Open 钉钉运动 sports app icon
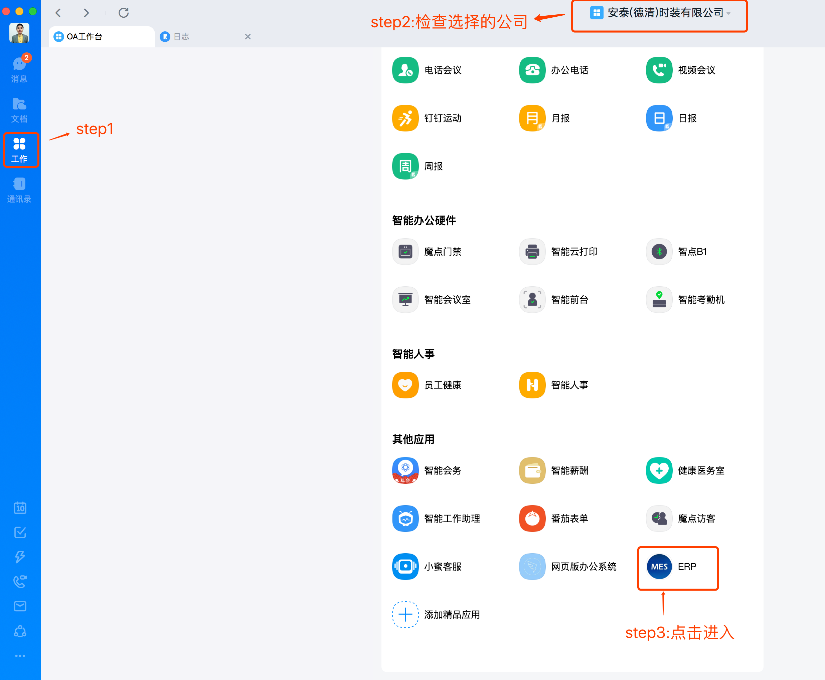825x680 pixels. [405, 118]
